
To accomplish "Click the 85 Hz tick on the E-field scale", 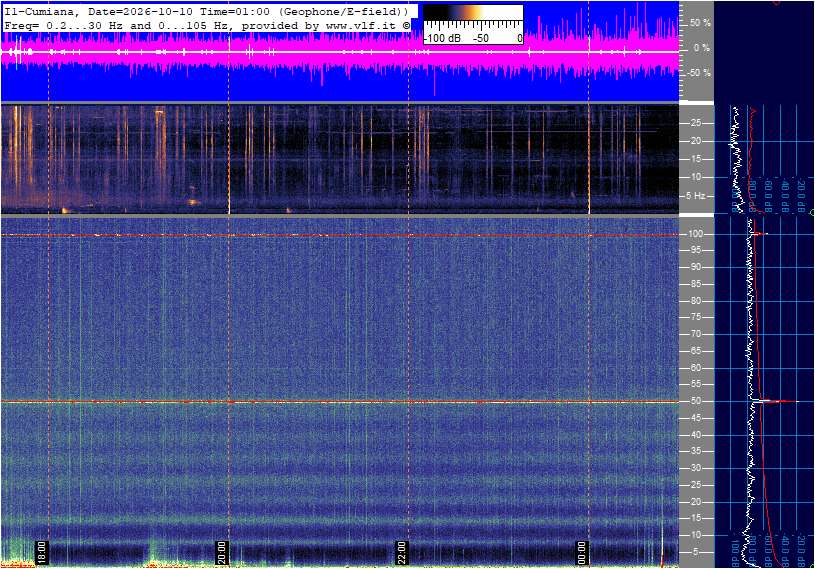I will 695,284.
